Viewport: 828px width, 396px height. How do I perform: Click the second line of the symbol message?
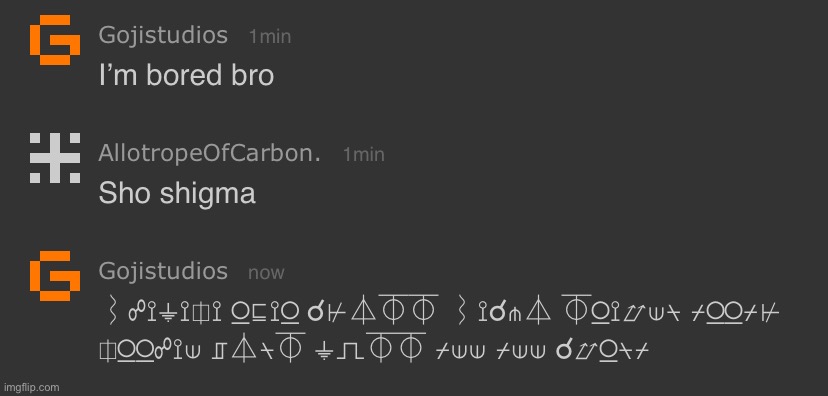[374, 348]
